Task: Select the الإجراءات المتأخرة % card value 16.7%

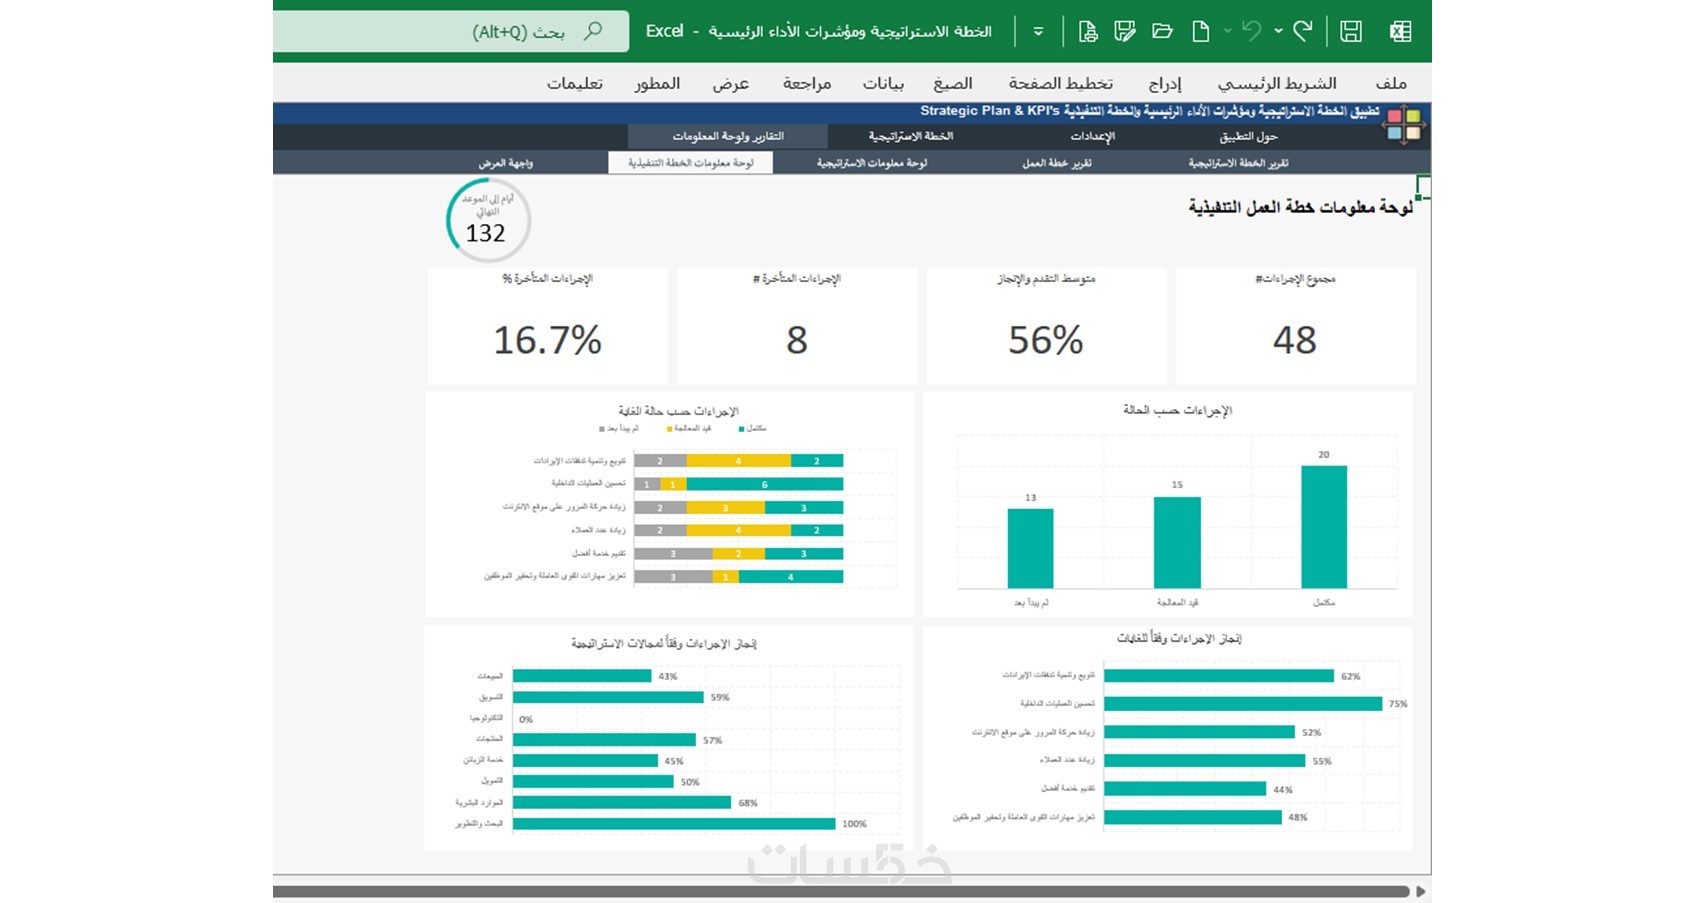Action: coord(548,340)
